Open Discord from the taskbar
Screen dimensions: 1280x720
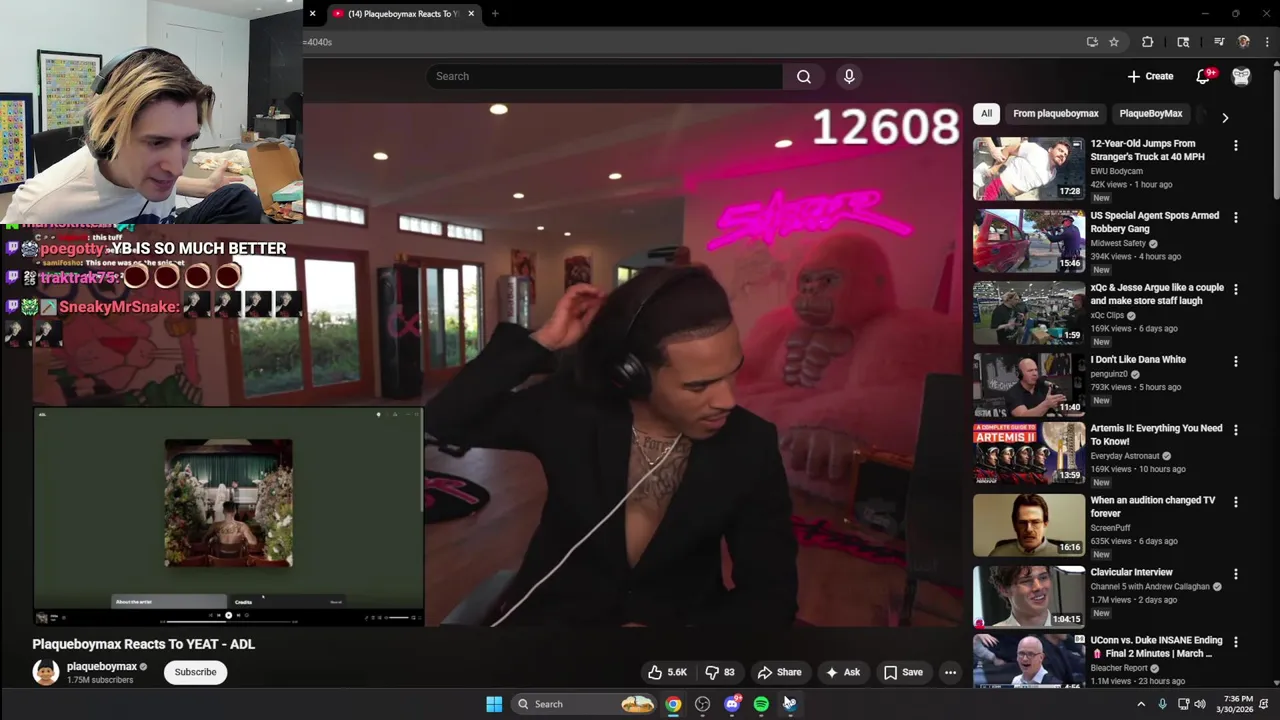[732, 704]
